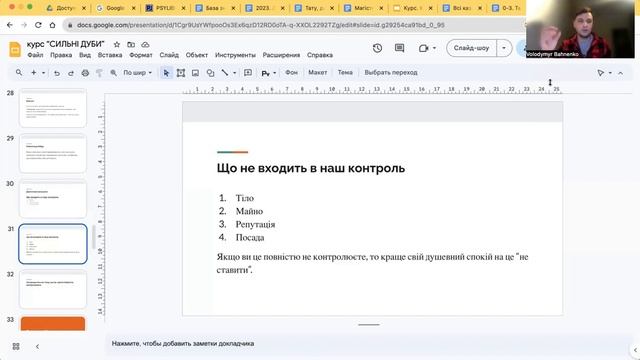Collapse the filmstrip with the arrow
Image resolution: width=640 pixels, height=360 pixels.
[37, 347]
